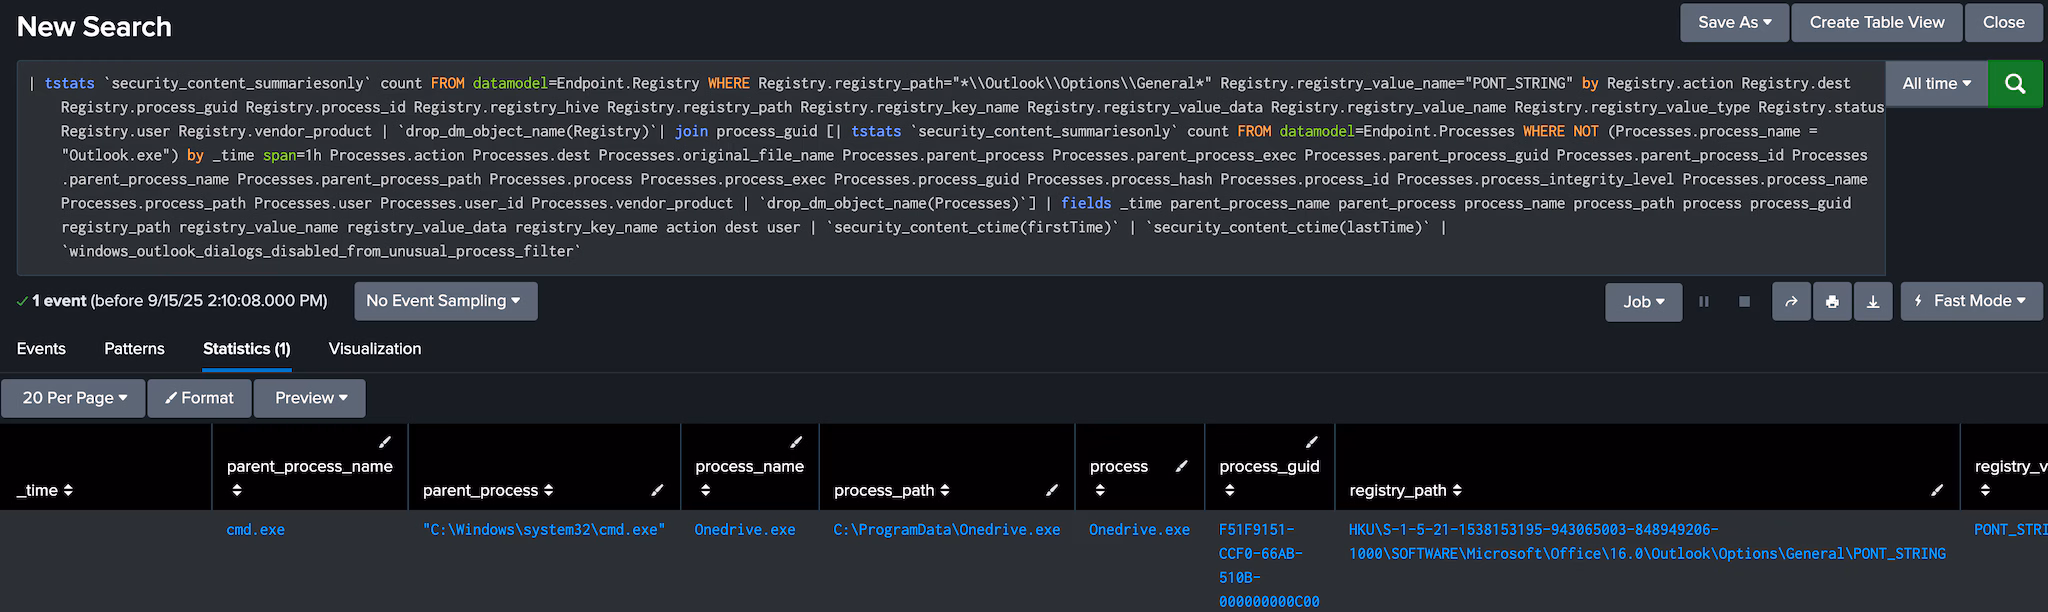The height and width of the screenshot is (612, 2048).
Task: Click the print results icon
Action: [1832, 302]
